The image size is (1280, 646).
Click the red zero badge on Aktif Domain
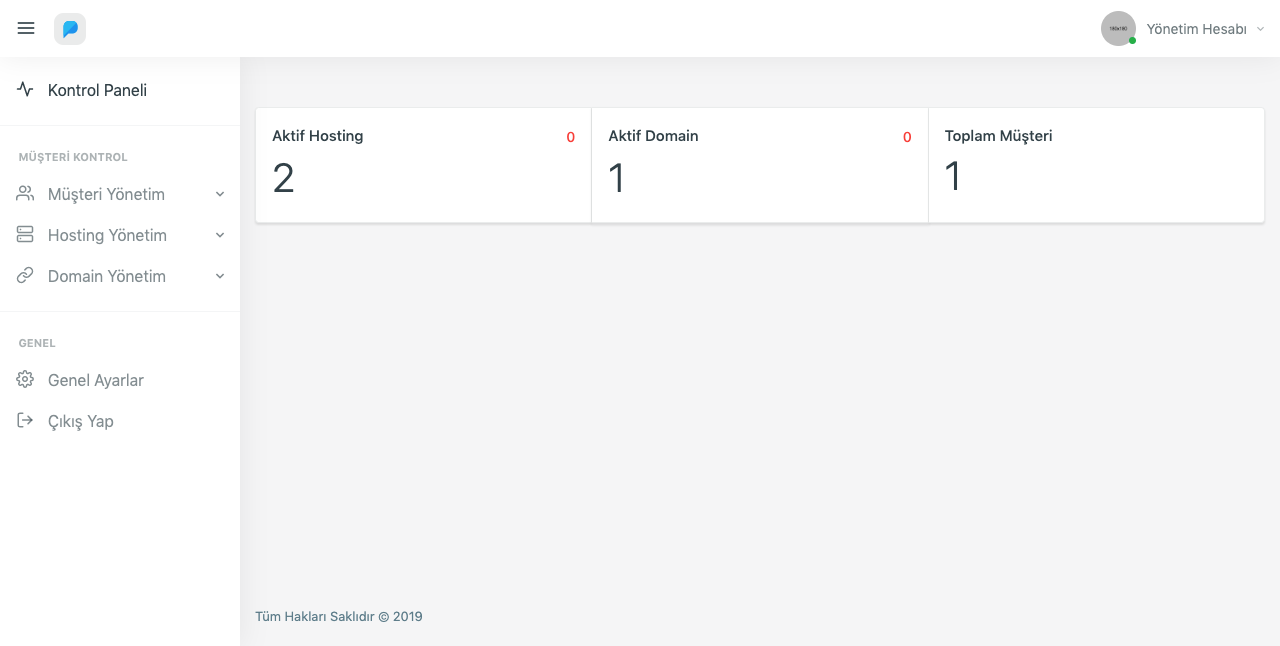907,138
